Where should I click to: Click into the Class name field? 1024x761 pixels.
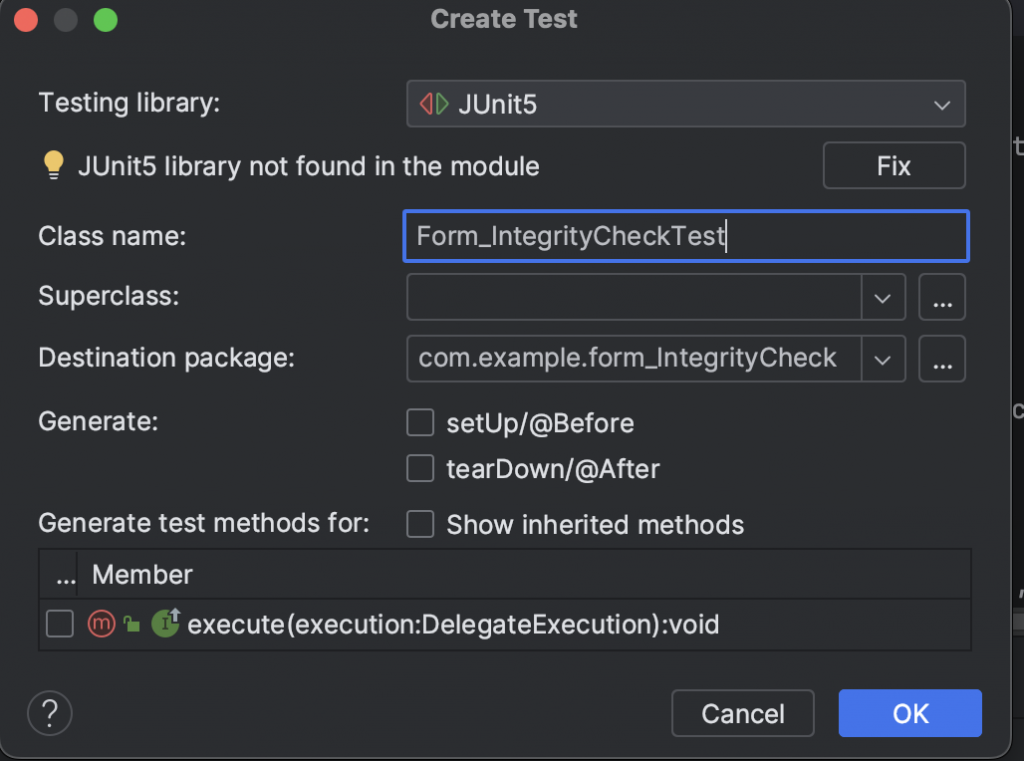pyautogui.click(x=685, y=236)
